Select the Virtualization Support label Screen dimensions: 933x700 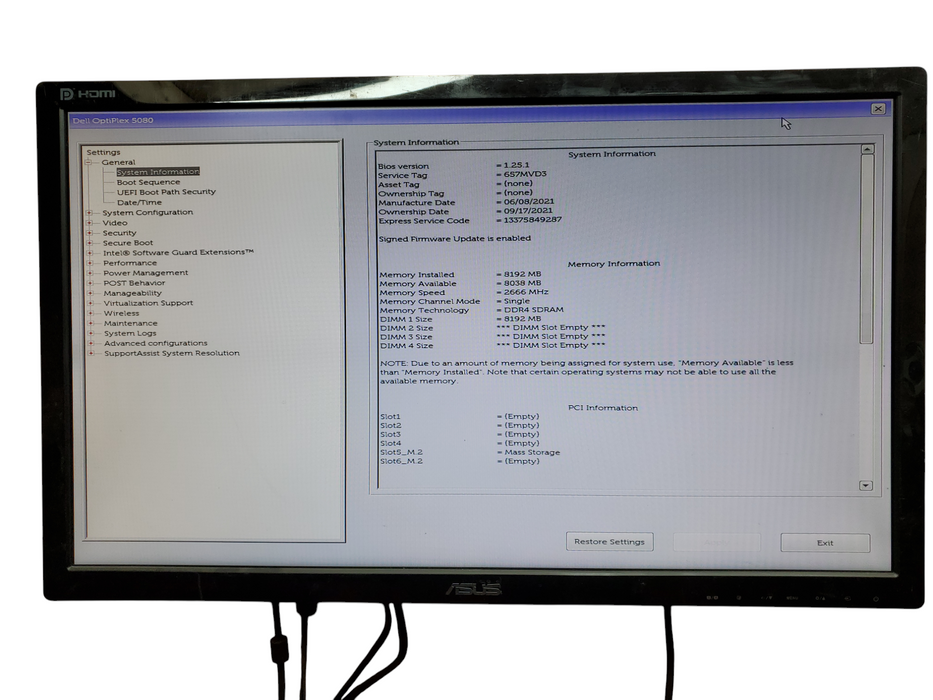149,303
